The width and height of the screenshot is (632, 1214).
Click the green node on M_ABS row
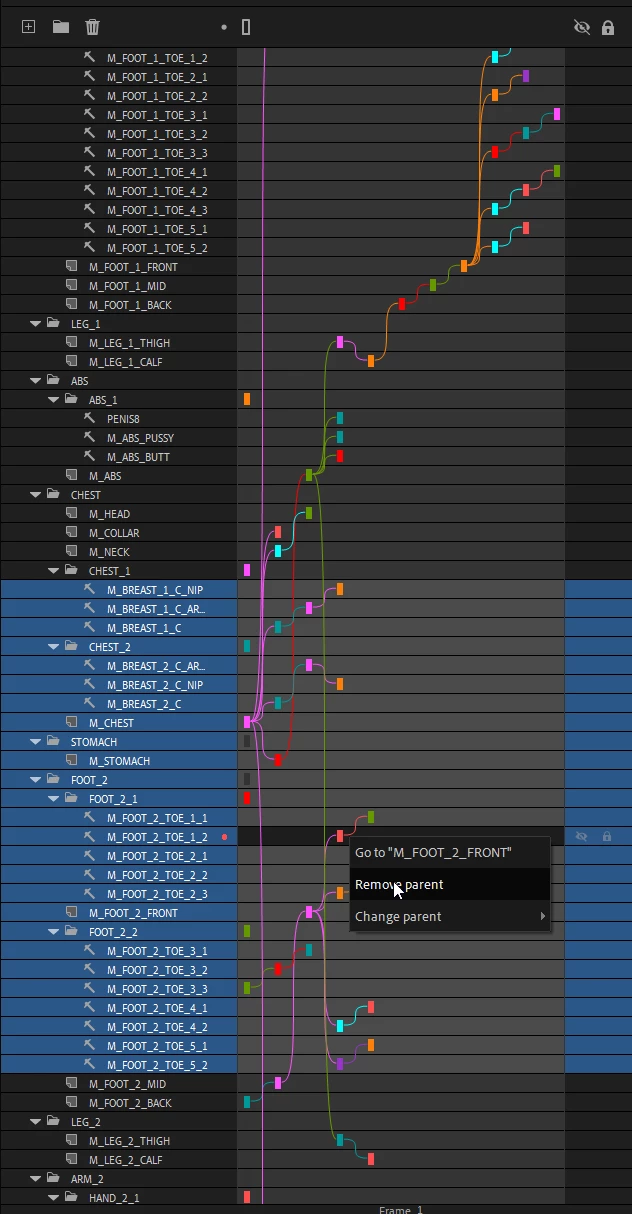point(309,476)
